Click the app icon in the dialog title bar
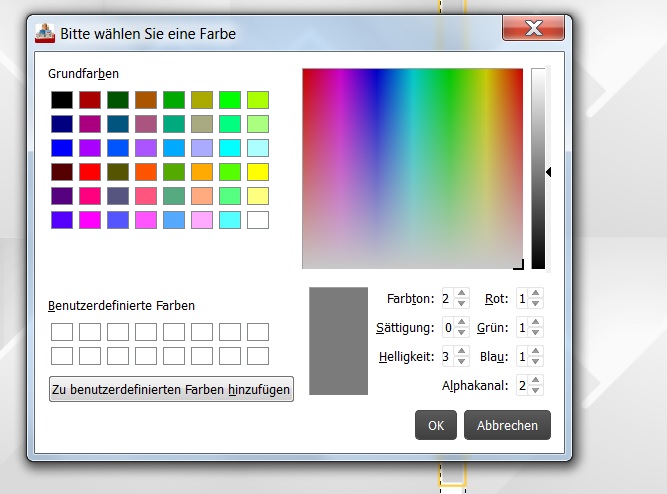This screenshot has height=494, width=667. pos(44,34)
